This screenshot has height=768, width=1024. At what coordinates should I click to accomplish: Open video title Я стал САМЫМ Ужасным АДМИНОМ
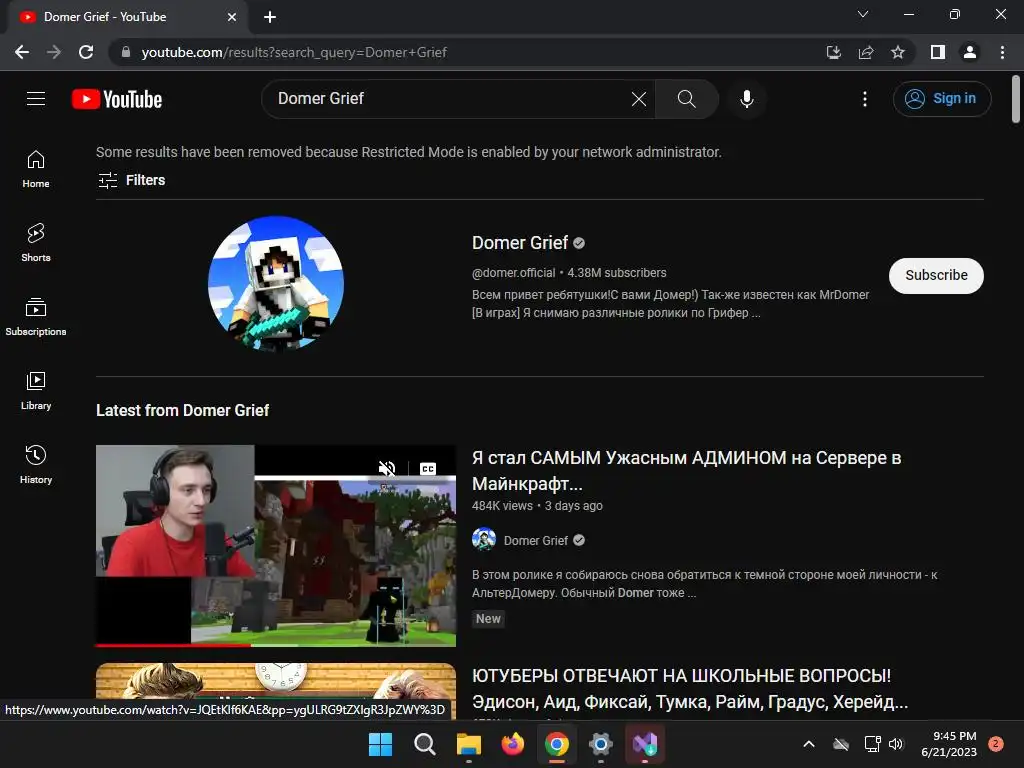click(686, 470)
